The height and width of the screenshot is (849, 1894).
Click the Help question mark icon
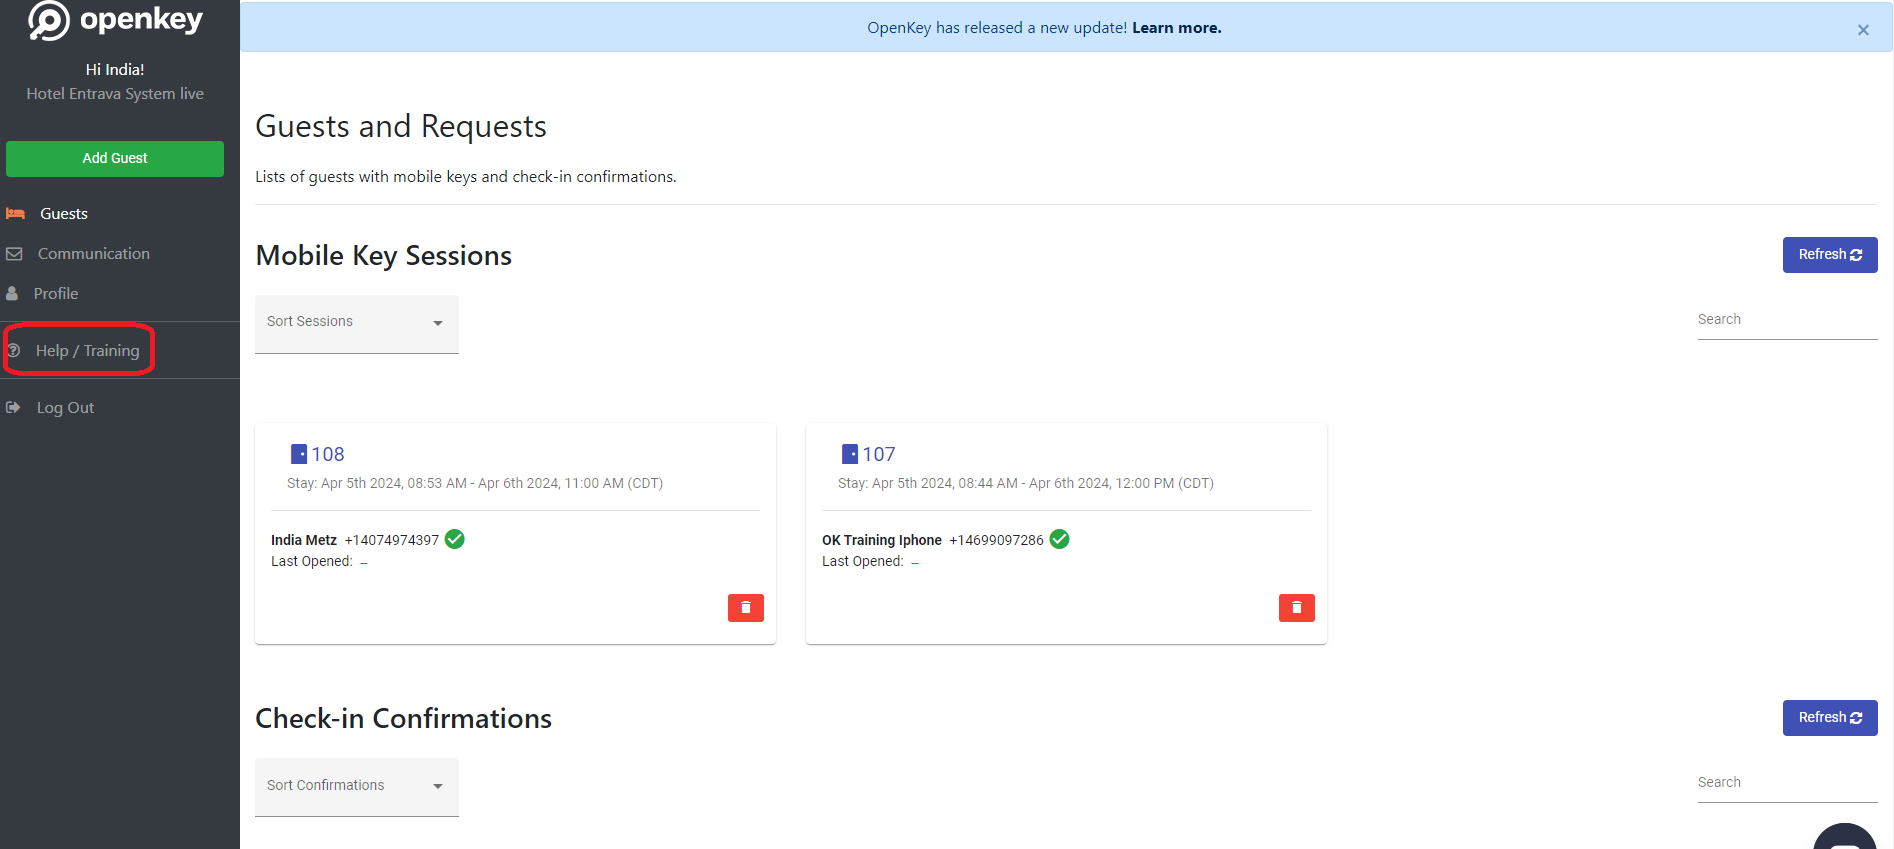[x=14, y=351]
